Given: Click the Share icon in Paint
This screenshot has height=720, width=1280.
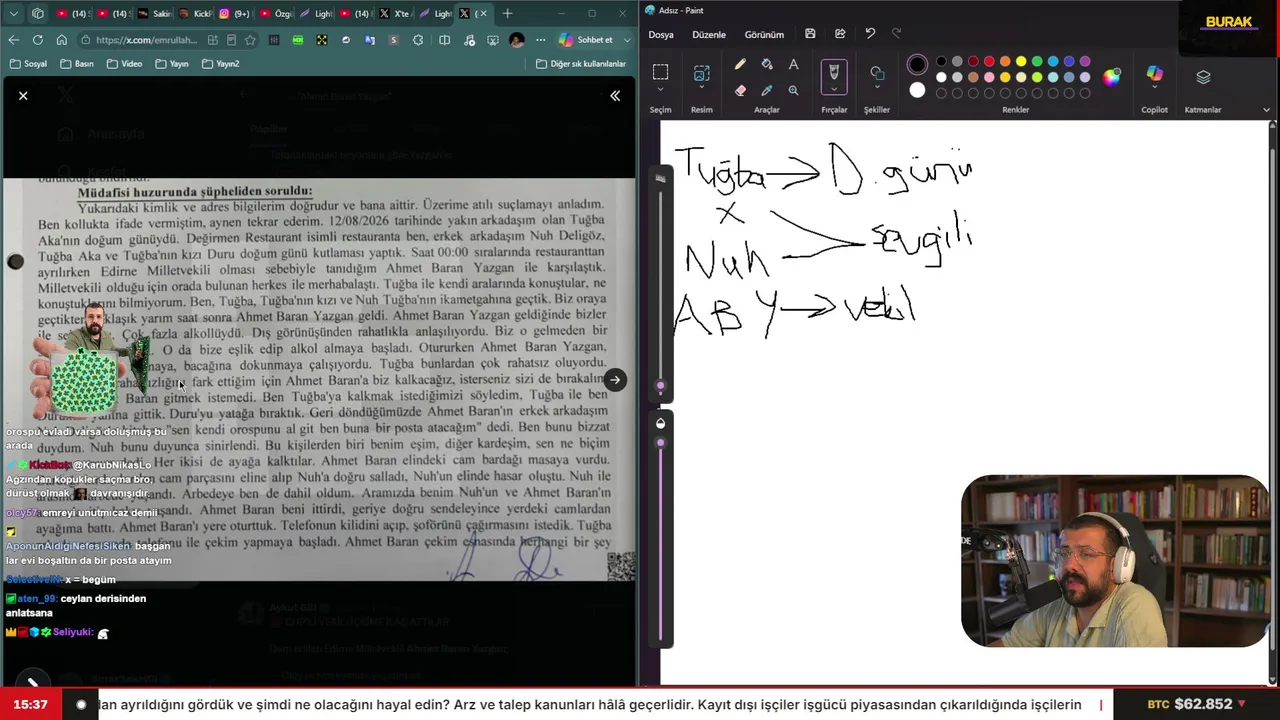Looking at the screenshot, I should click(840, 34).
